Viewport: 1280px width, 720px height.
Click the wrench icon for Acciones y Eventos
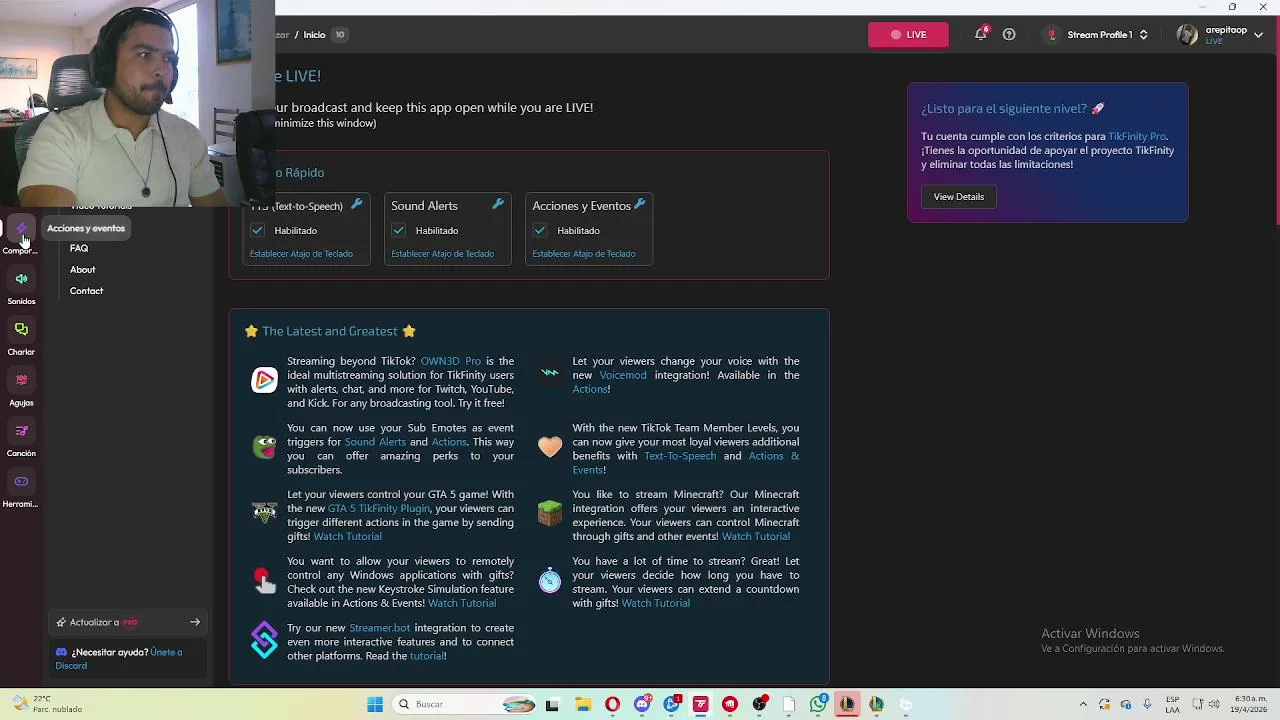(640, 204)
